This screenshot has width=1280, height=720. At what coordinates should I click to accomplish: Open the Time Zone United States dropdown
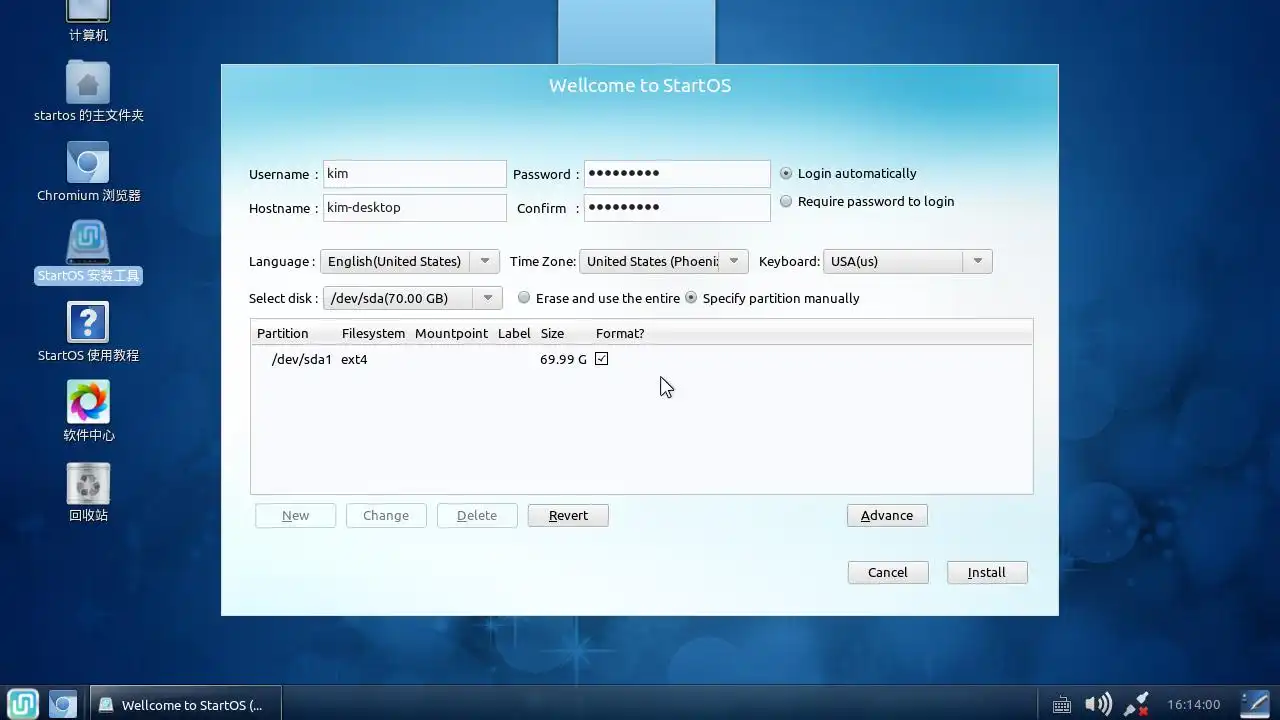pyautogui.click(x=663, y=261)
